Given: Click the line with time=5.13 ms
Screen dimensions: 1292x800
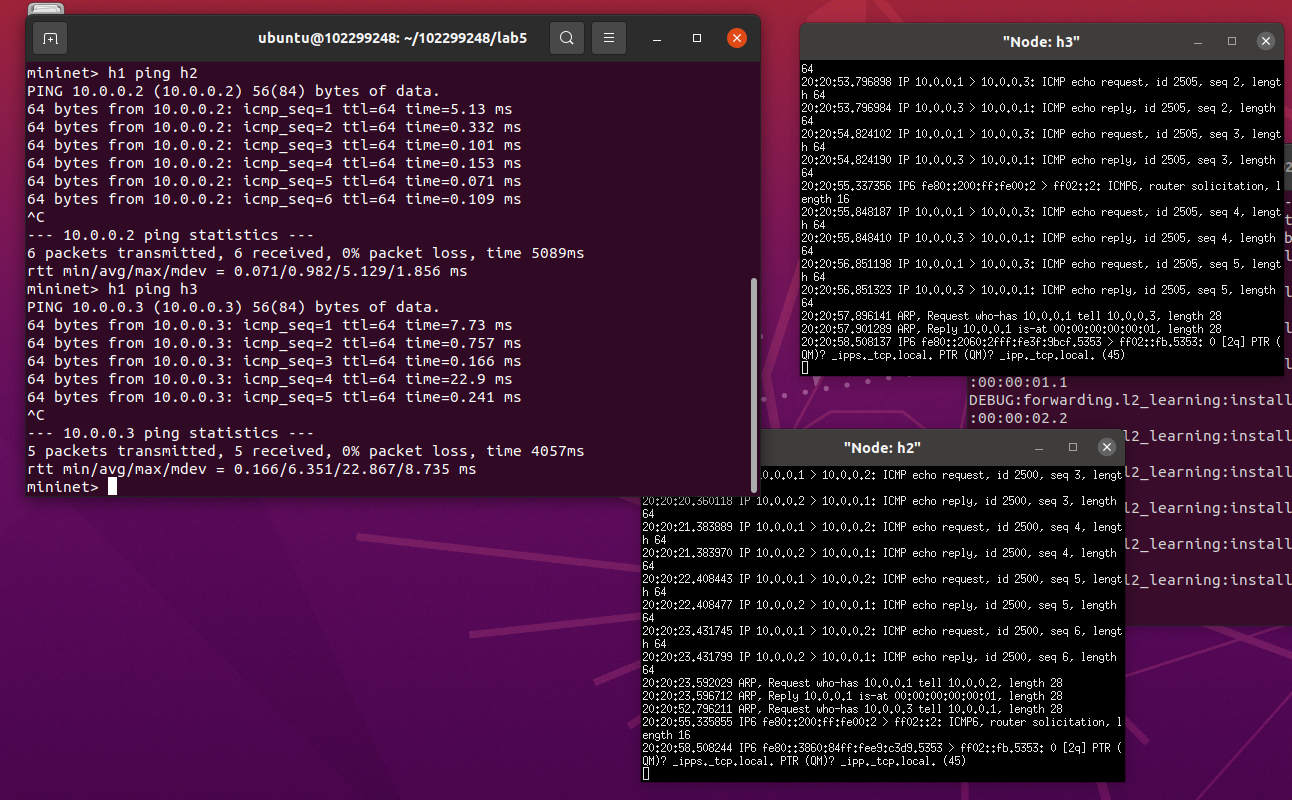Looking at the screenshot, I should tap(270, 109).
